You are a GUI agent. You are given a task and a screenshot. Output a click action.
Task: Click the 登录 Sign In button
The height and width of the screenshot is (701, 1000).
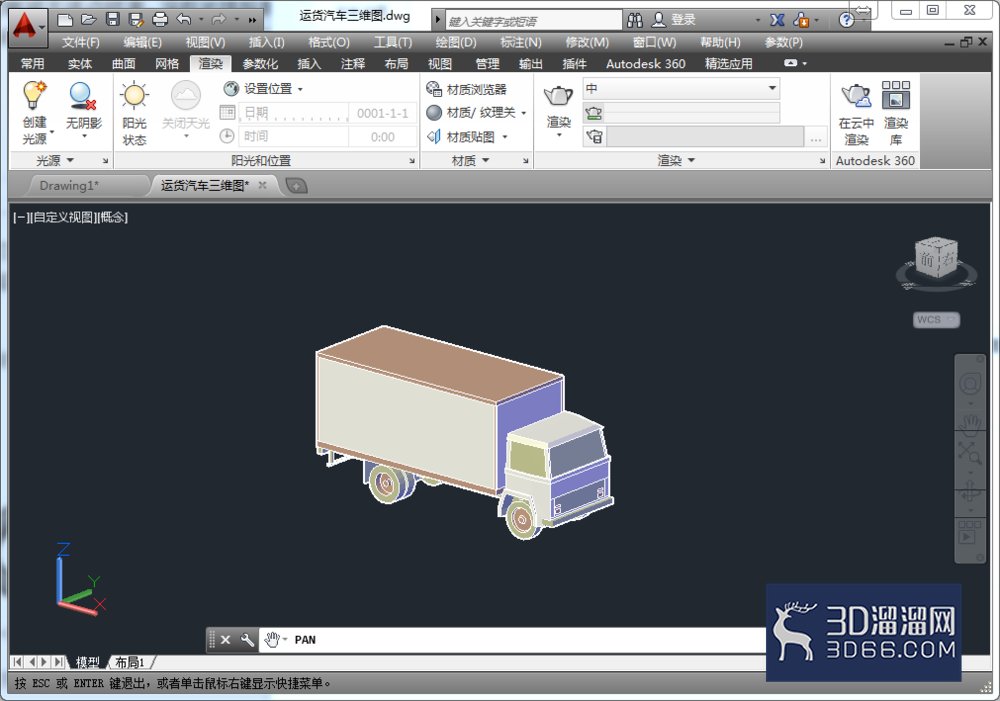(x=674, y=20)
